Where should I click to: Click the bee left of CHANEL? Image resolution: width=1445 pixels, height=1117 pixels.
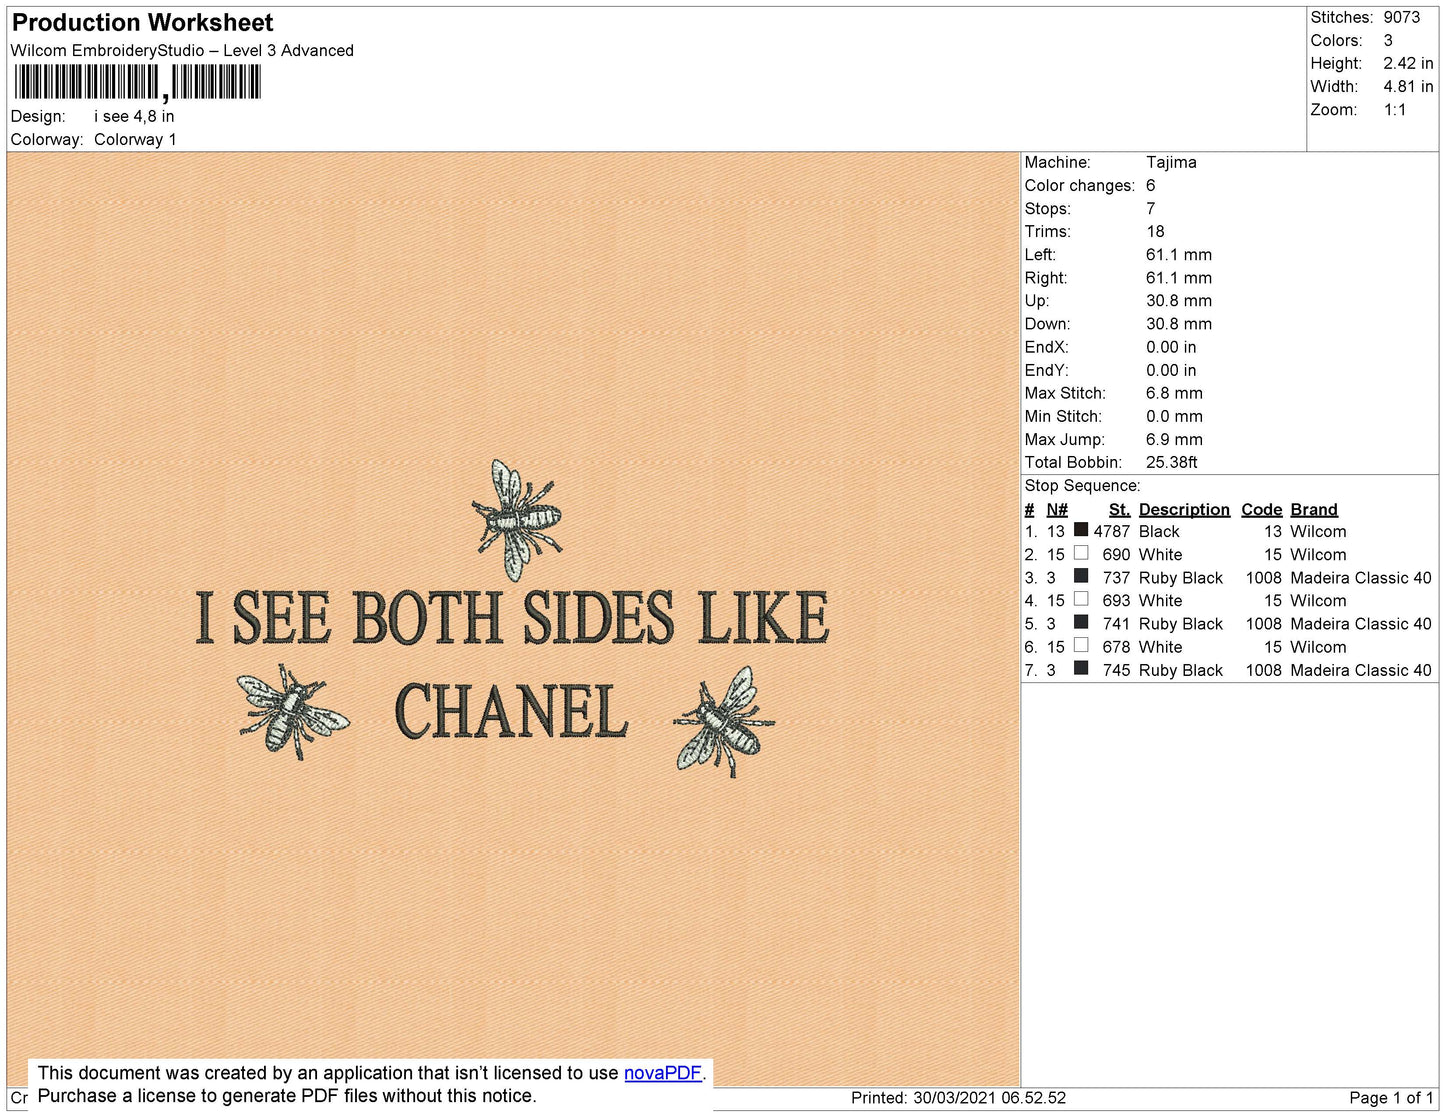click(x=292, y=711)
